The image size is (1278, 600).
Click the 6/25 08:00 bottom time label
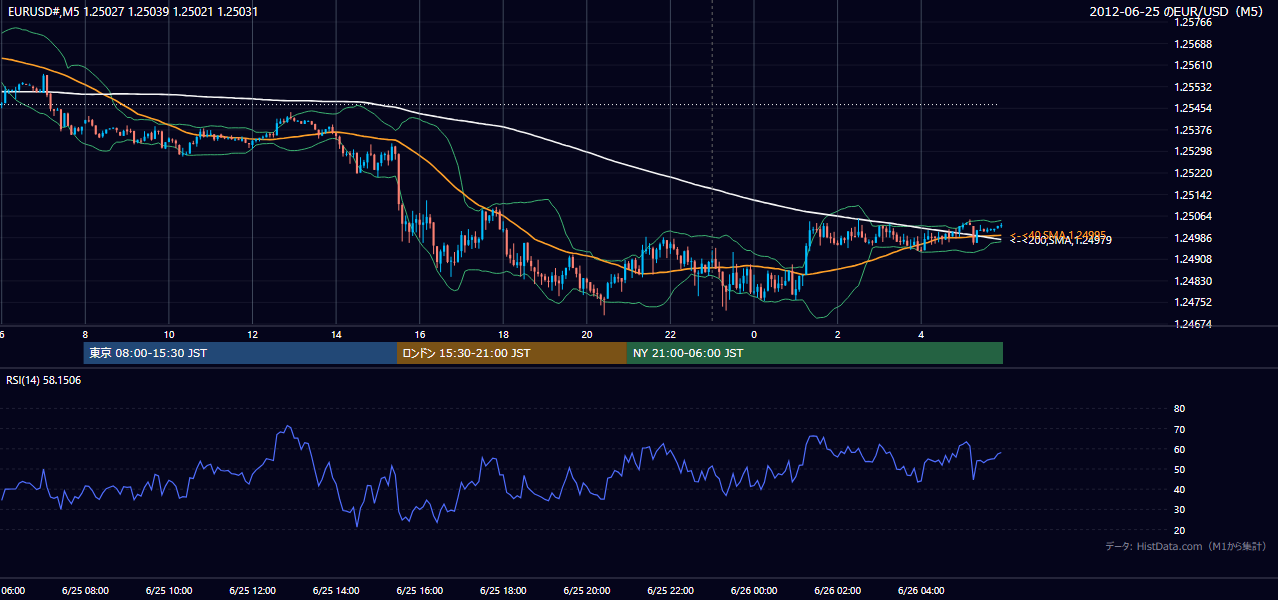85,591
